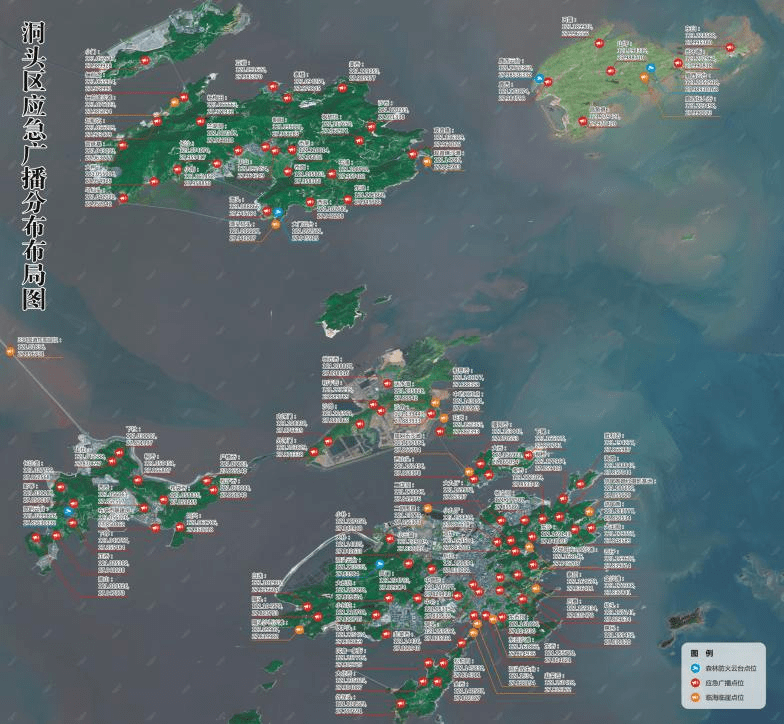
Task: Select orange marker on the bridge at far left
Action: tap(10, 351)
